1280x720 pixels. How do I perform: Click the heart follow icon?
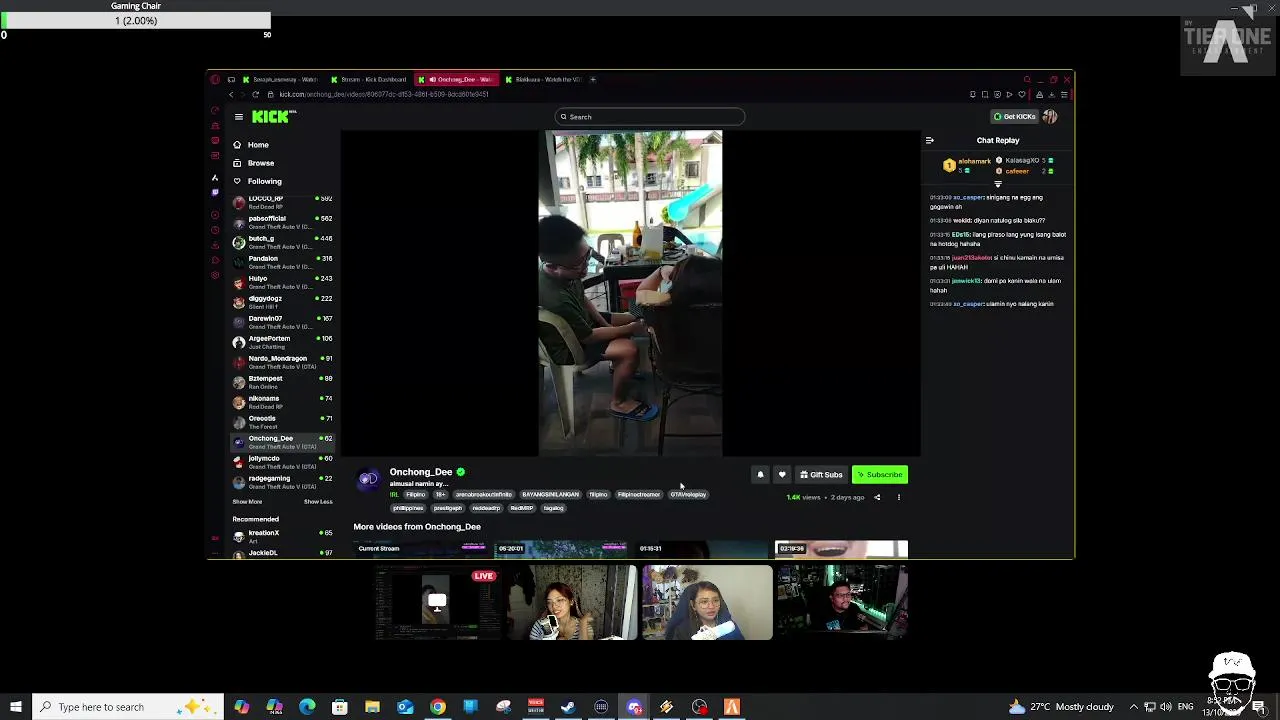click(782, 475)
